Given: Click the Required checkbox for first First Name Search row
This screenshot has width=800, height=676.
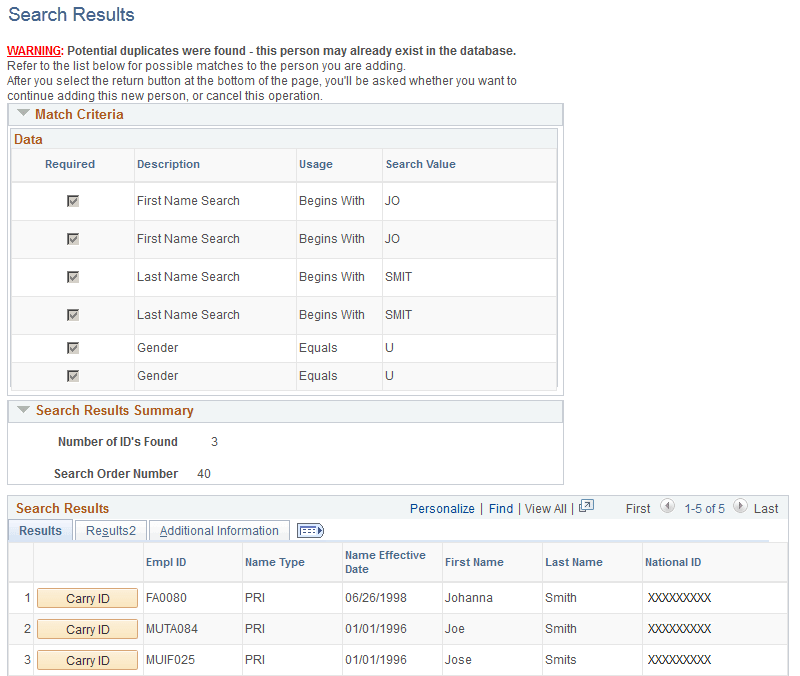Looking at the screenshot, I should point(72,200).
